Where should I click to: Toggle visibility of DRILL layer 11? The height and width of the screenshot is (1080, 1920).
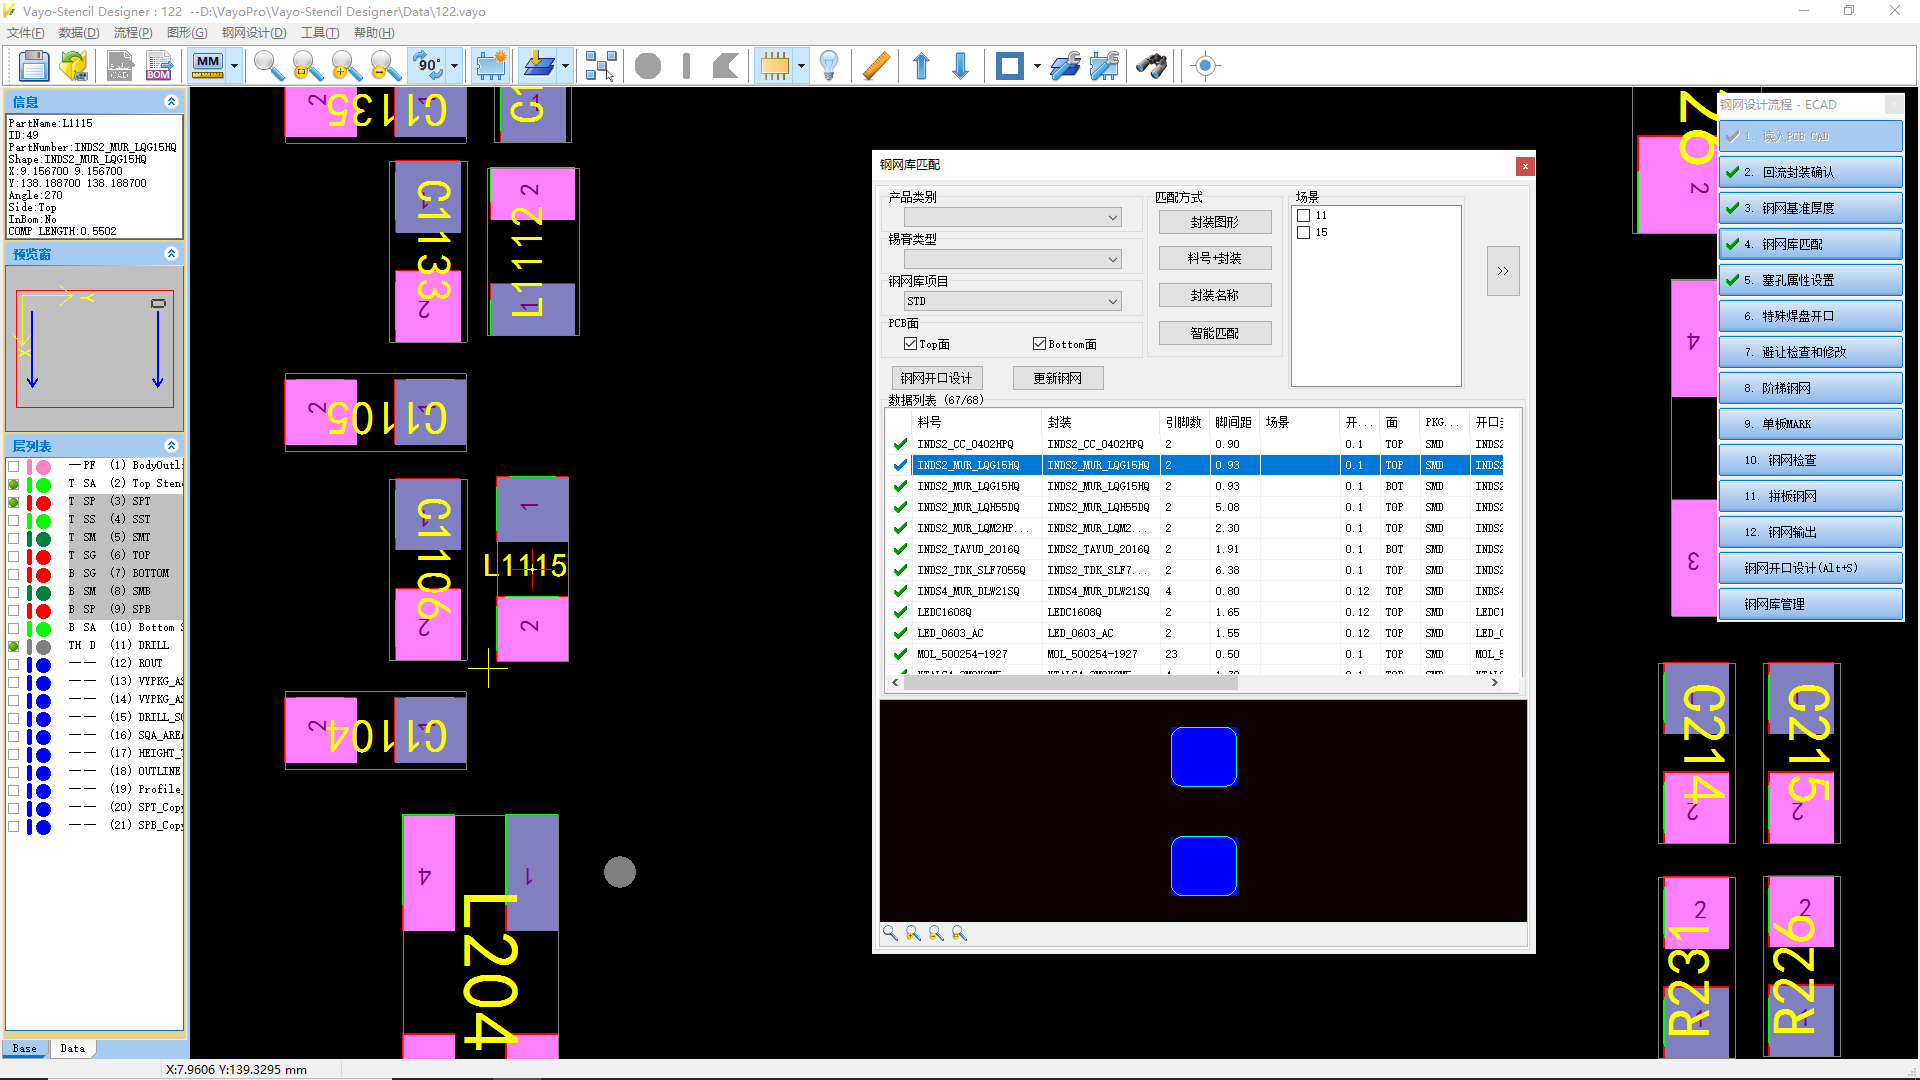coord(13,646)
